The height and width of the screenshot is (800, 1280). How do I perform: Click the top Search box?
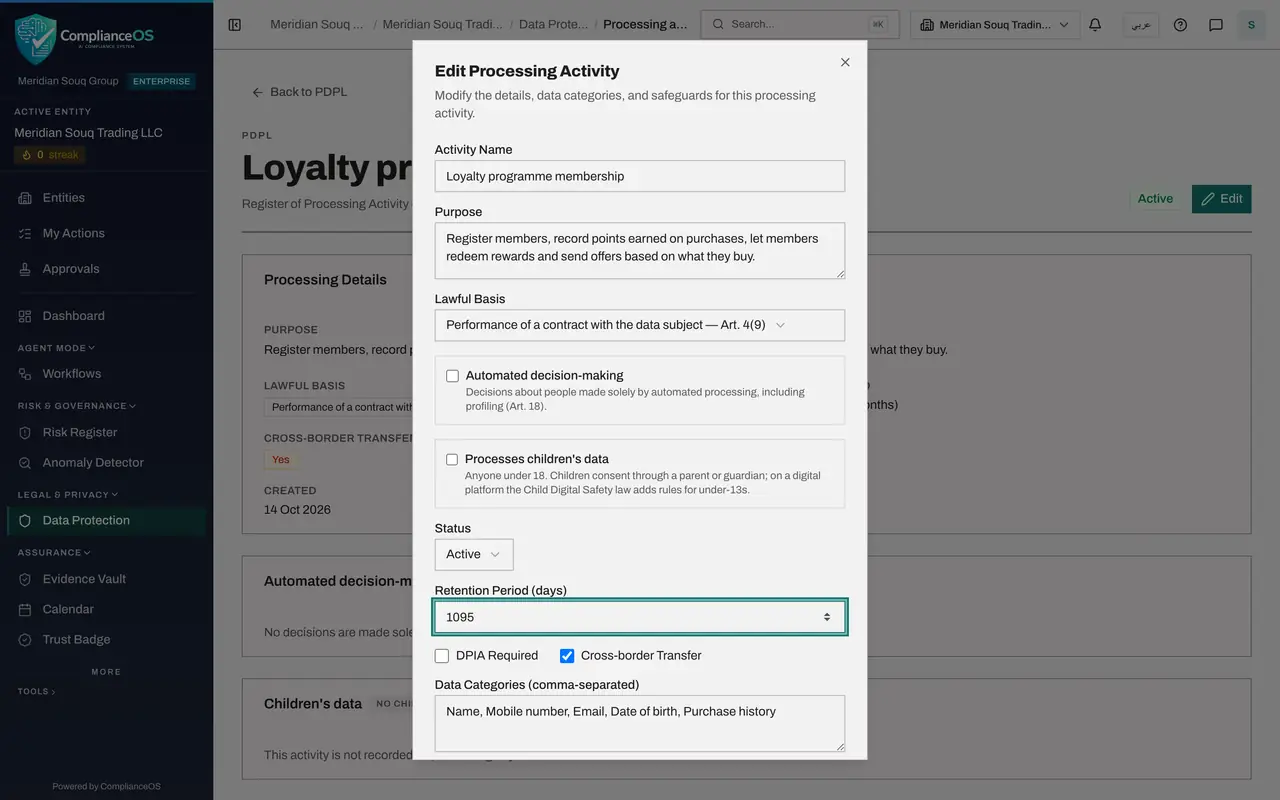tap(800, 25)
